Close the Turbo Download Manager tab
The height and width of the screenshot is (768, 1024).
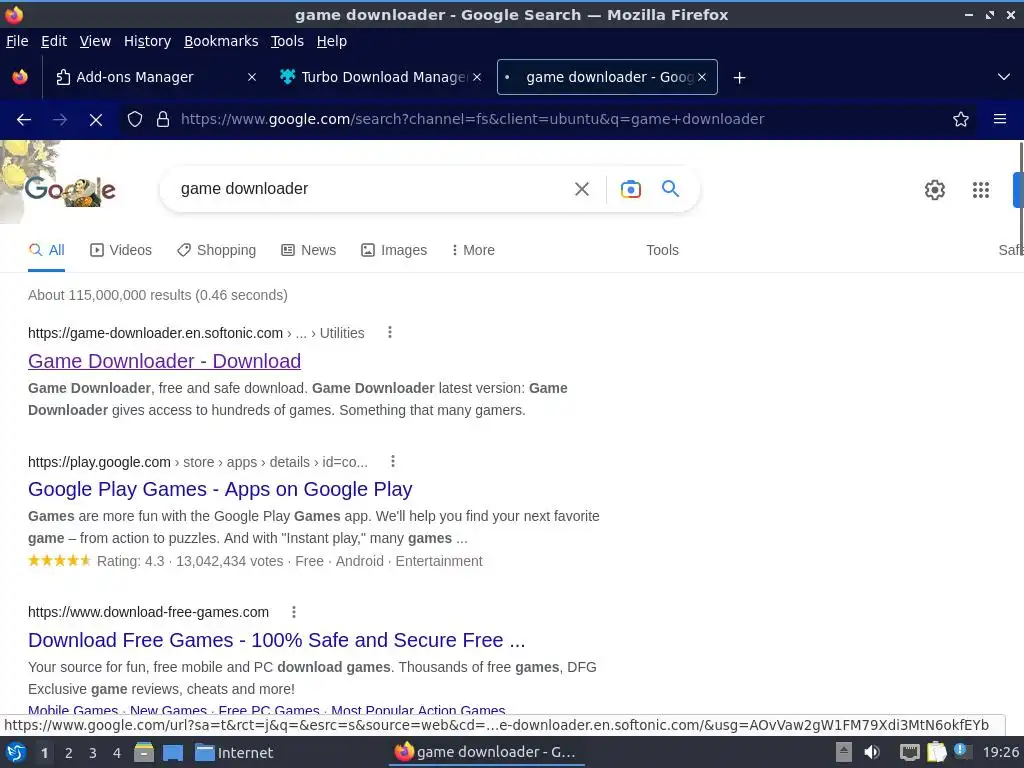[477, 77]
